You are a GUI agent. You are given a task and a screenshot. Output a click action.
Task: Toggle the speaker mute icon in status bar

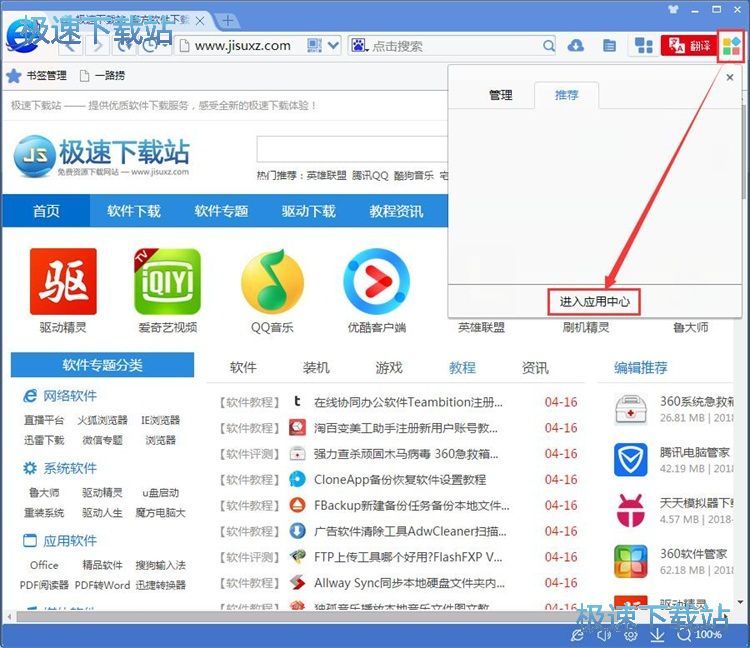[x=604, y=635]
